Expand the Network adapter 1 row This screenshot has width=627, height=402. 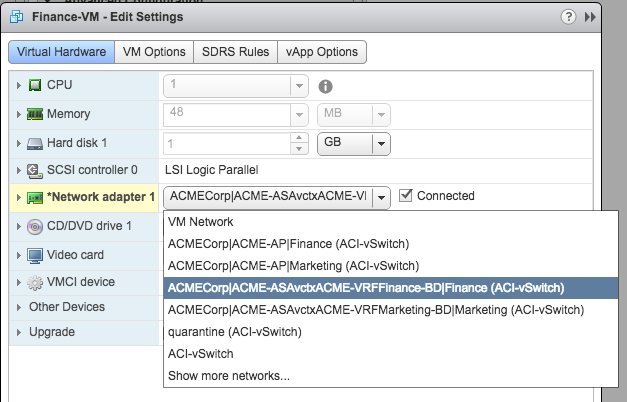click(18, 197)
